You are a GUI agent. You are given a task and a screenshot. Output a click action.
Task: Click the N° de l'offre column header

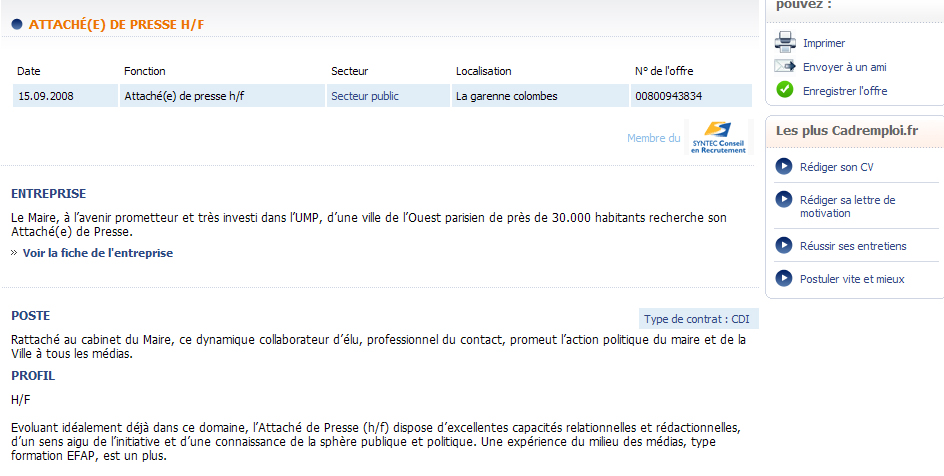click(x=664, y=71)
